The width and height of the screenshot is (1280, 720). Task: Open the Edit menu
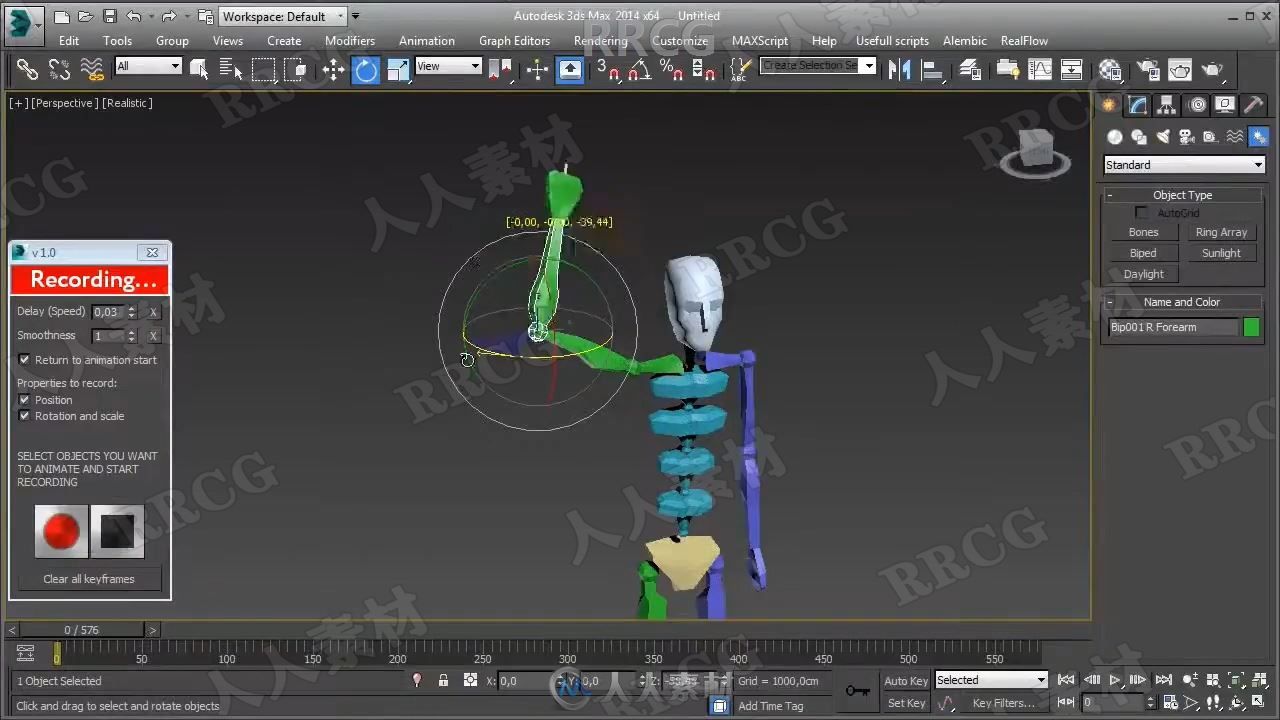coord(69,41)
